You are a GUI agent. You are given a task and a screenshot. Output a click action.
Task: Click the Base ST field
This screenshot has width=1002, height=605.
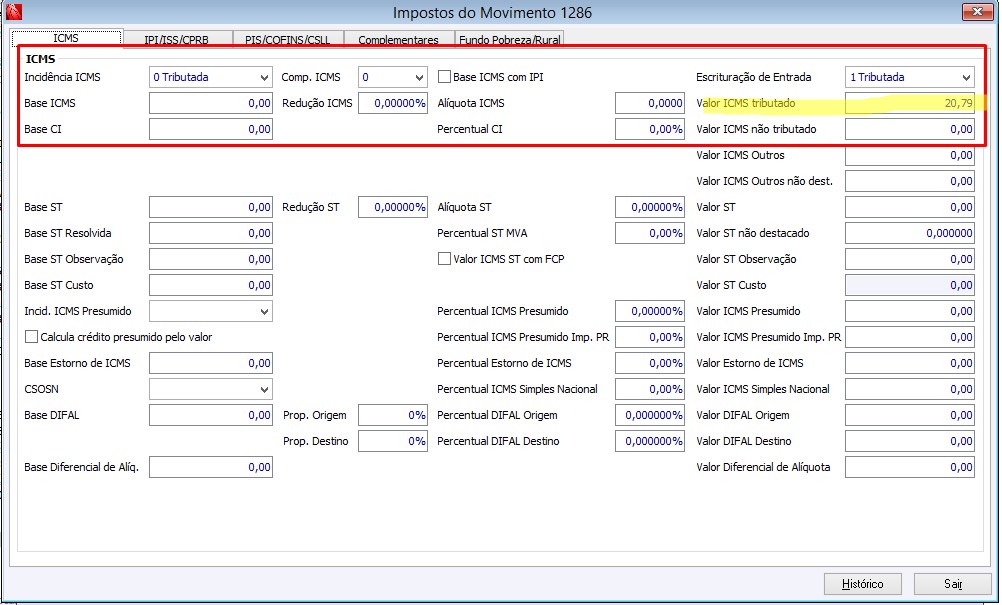pos(211,207)
